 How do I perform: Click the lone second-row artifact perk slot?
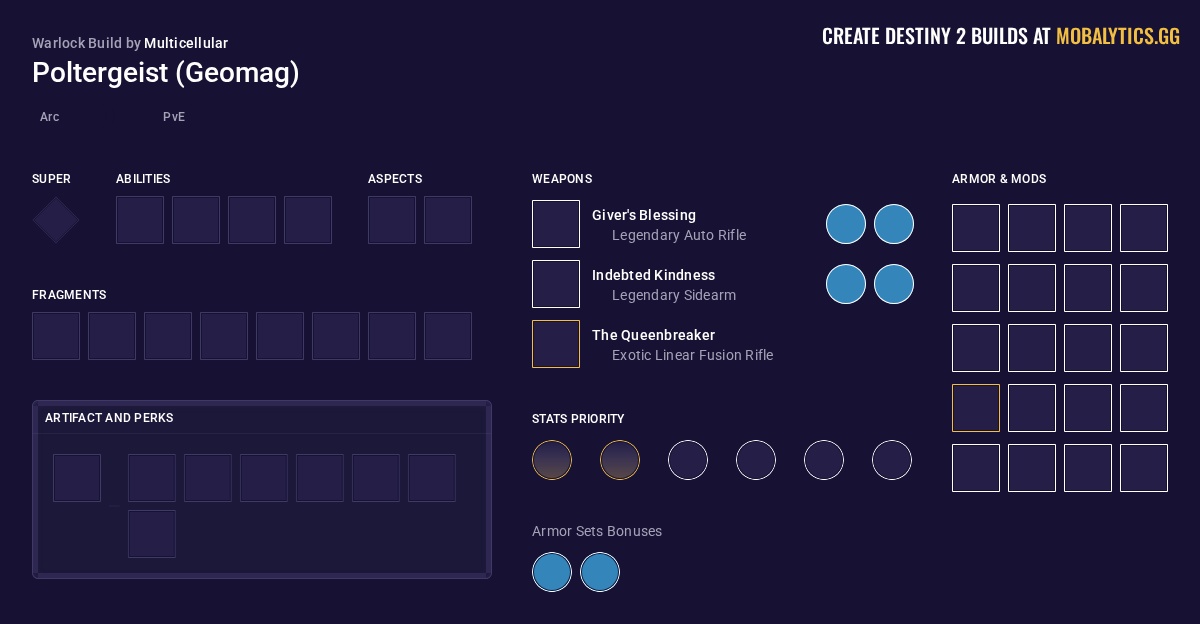(x=152, y=534)
